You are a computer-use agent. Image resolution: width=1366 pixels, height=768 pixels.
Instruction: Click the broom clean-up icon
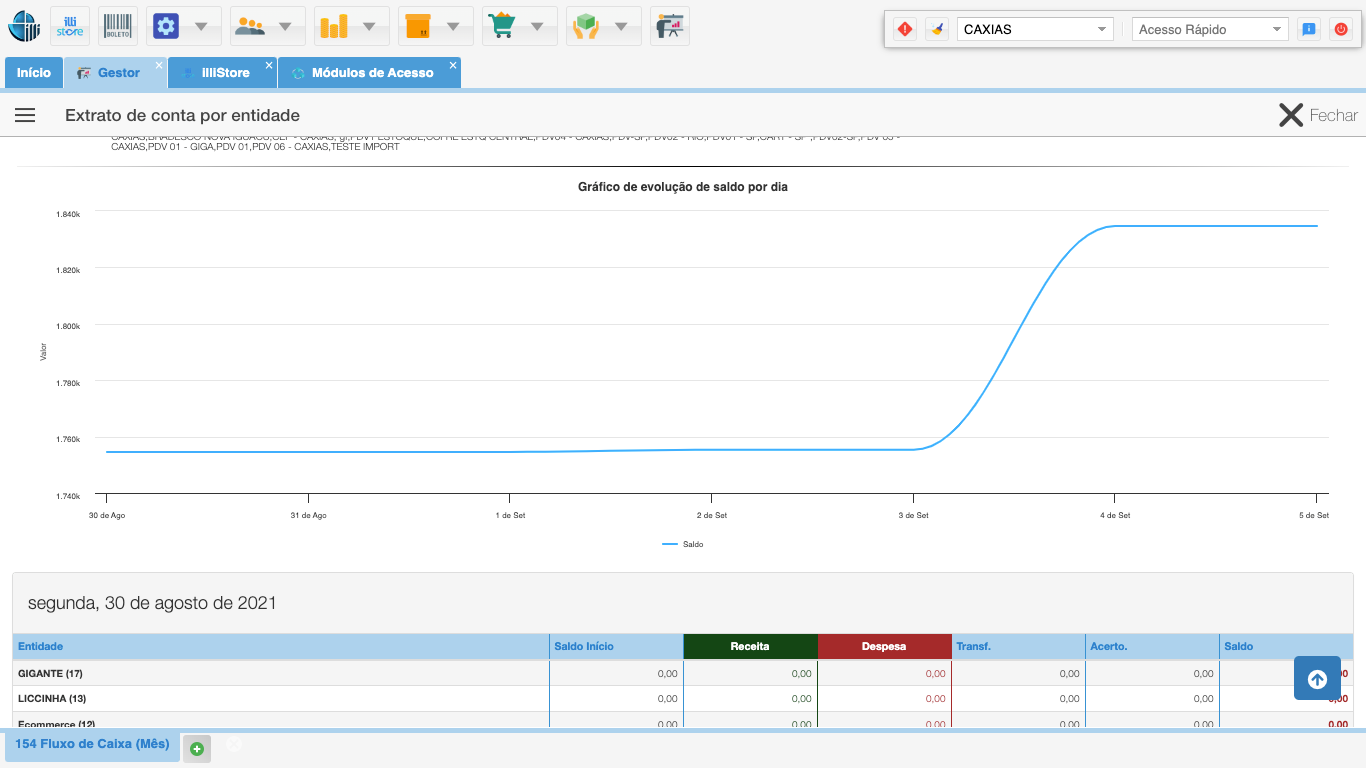click(x=936, y=29)
